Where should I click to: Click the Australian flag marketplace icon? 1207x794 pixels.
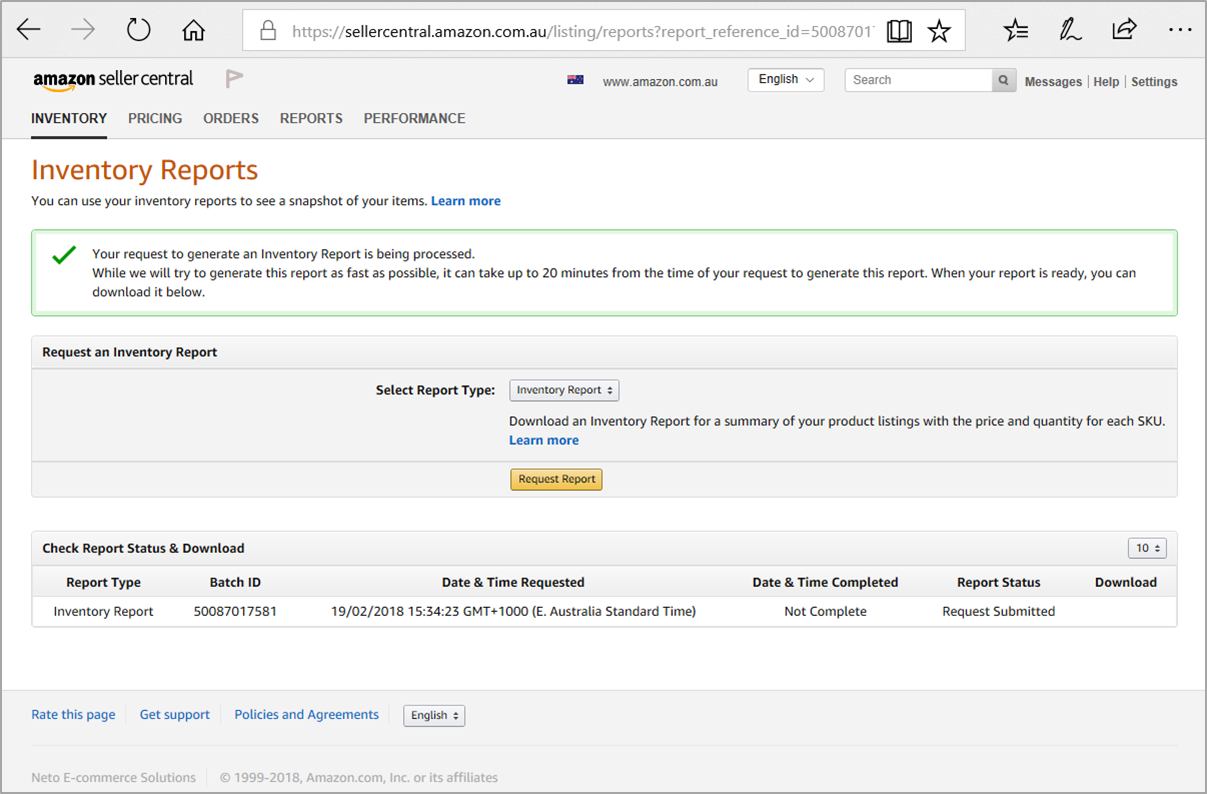click(x=575, y=80)
